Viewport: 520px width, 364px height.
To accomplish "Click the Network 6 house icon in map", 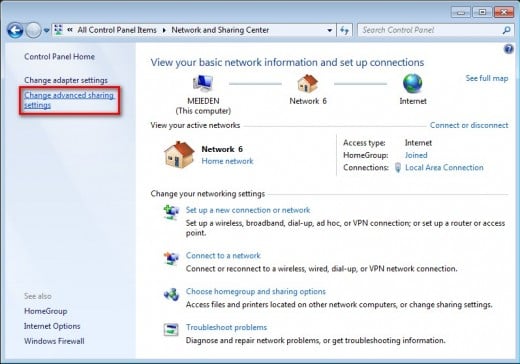I will [x=307, y=83].
